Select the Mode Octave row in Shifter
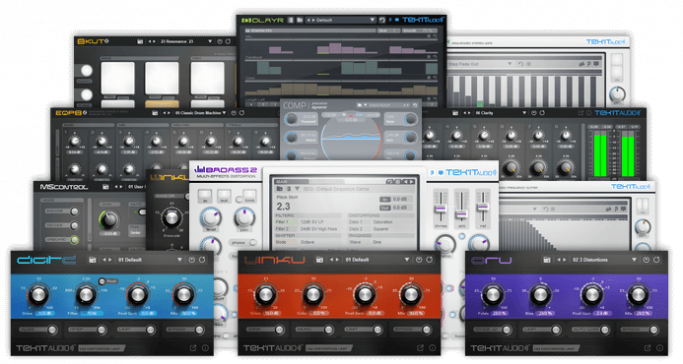This screenshot has width=683, height=364. [x=308, y=242]
